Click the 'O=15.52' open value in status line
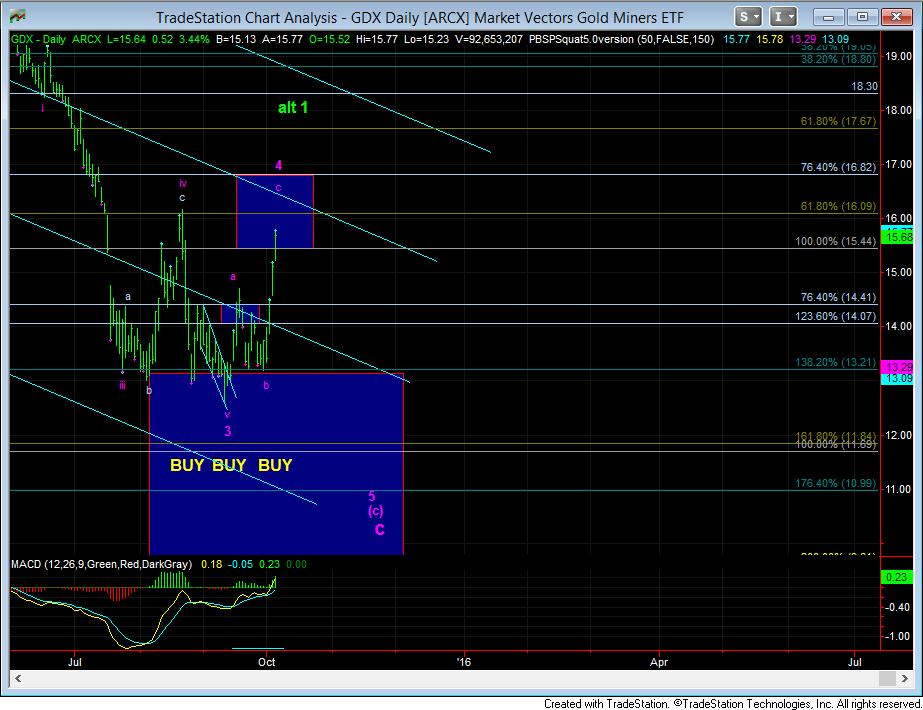Viewport: 923px width, 710px height. [x=330, y=39]
